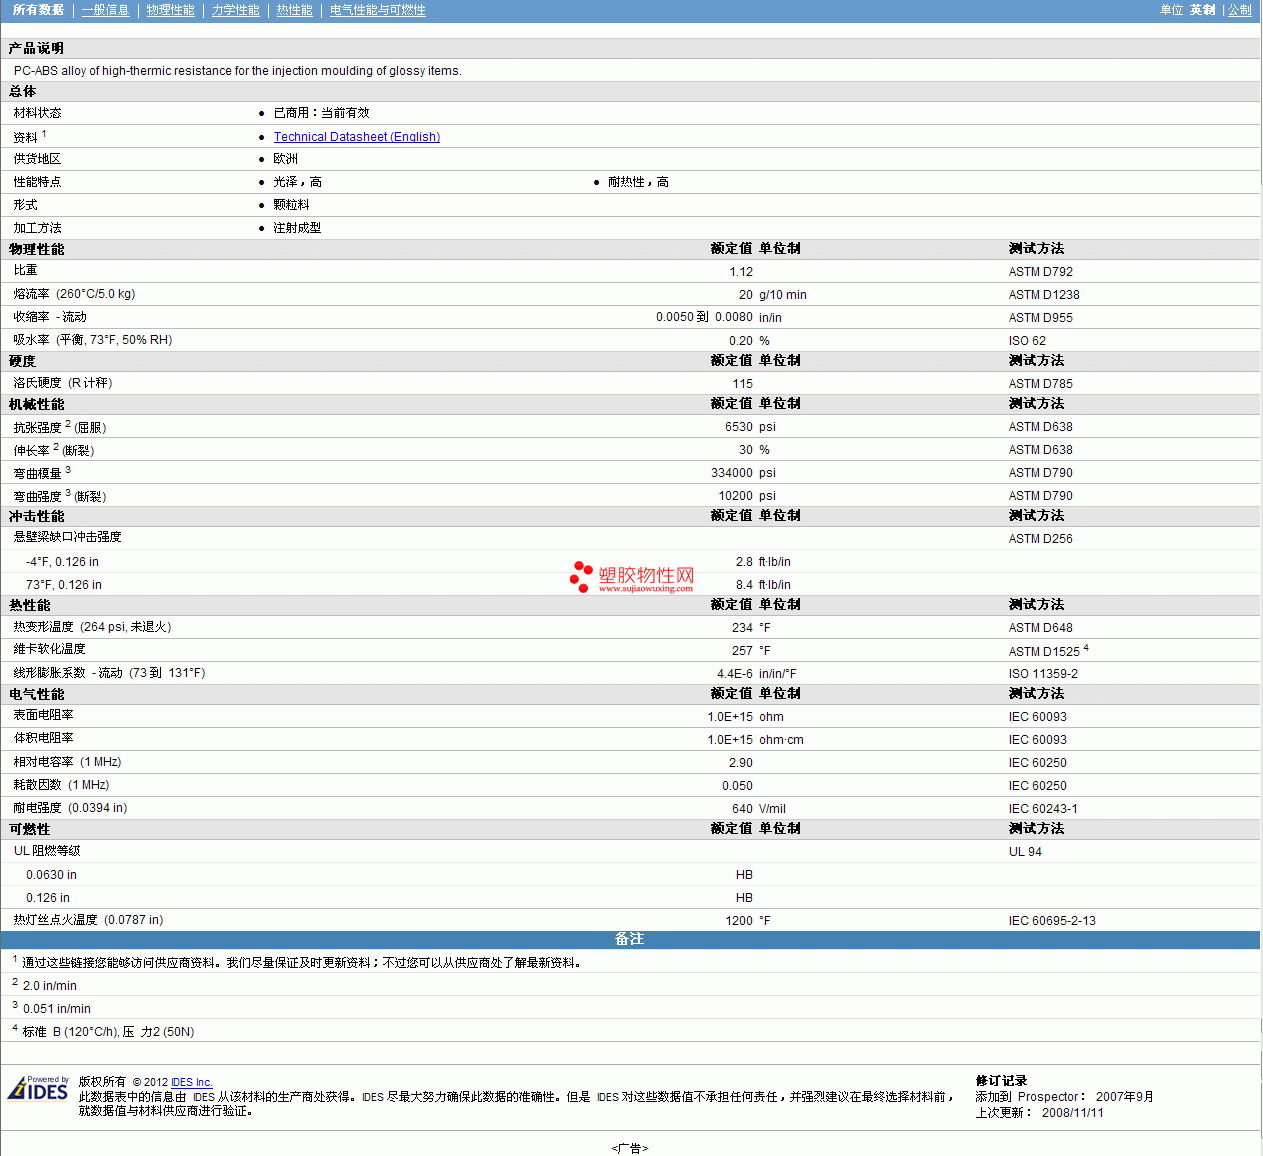This screenshot has width=1263, height=1156.
Task: Click footnote 3 text 0.051 in/min
Action: (57, 1009)
